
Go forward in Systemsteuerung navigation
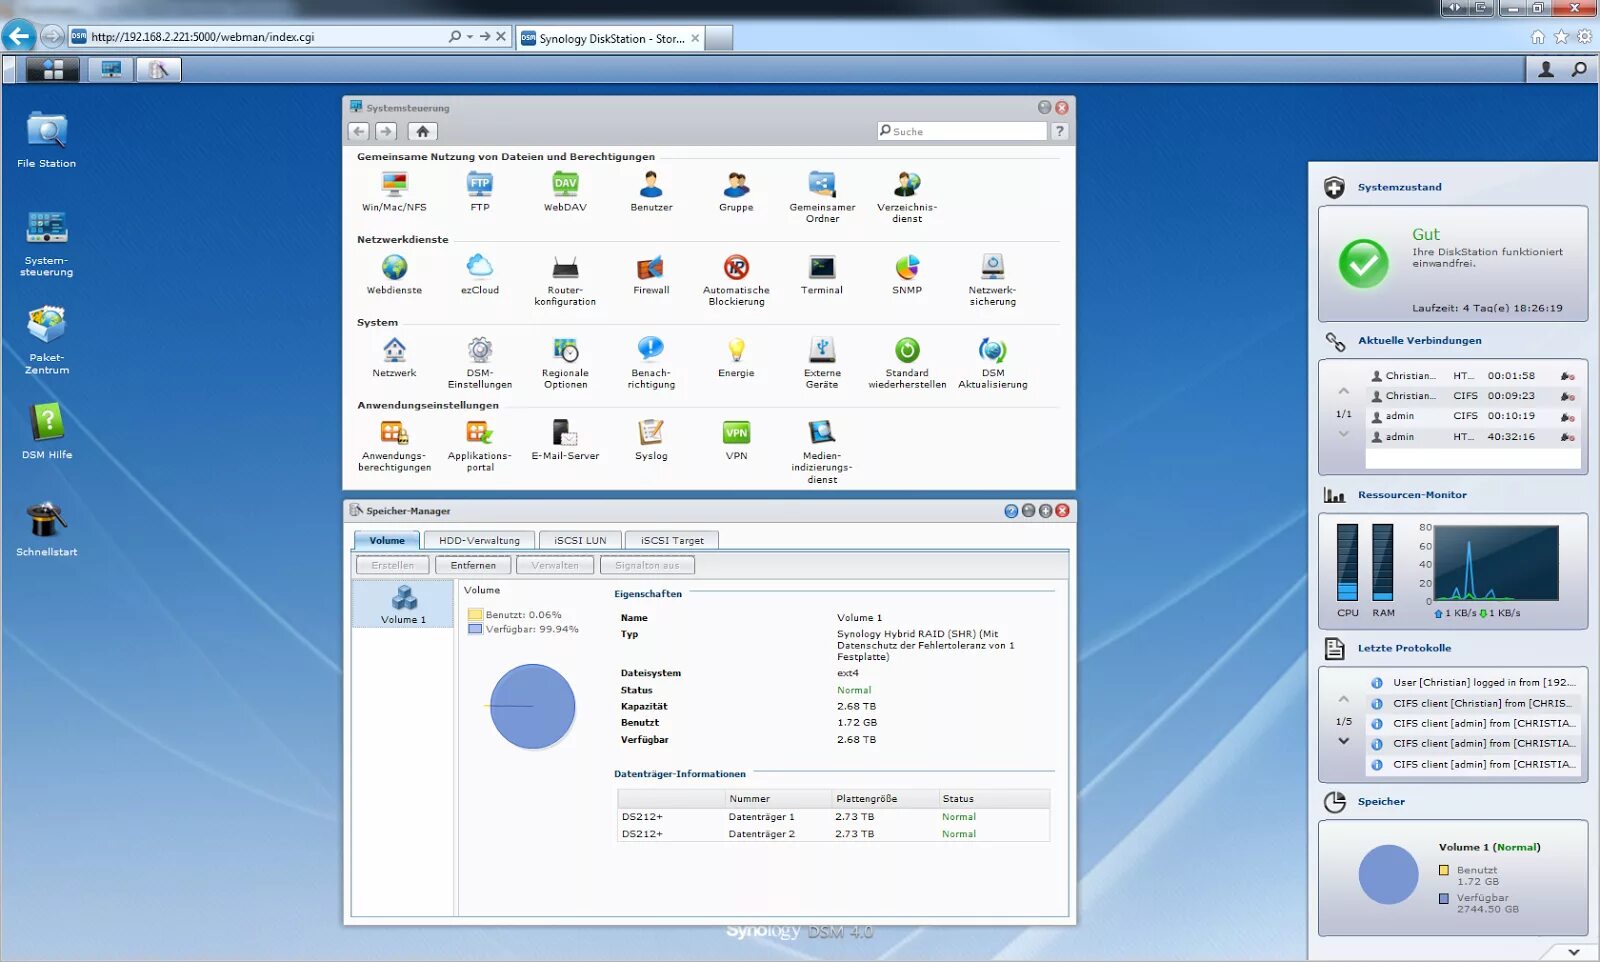[386, 131]
